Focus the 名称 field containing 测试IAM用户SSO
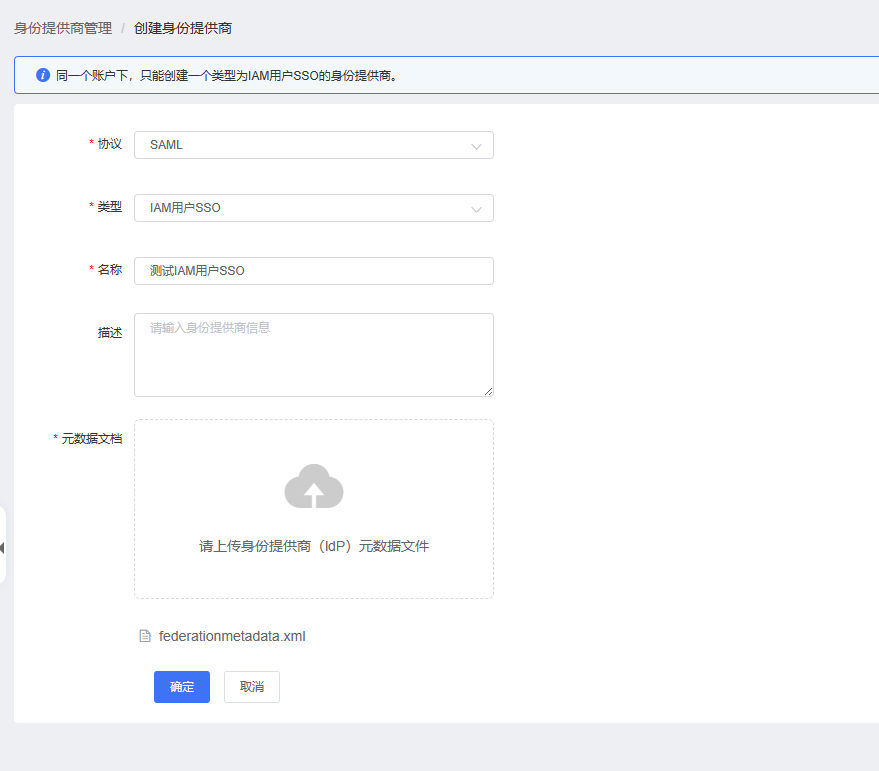This screenshot has width=879, height=771. point(313,271)
